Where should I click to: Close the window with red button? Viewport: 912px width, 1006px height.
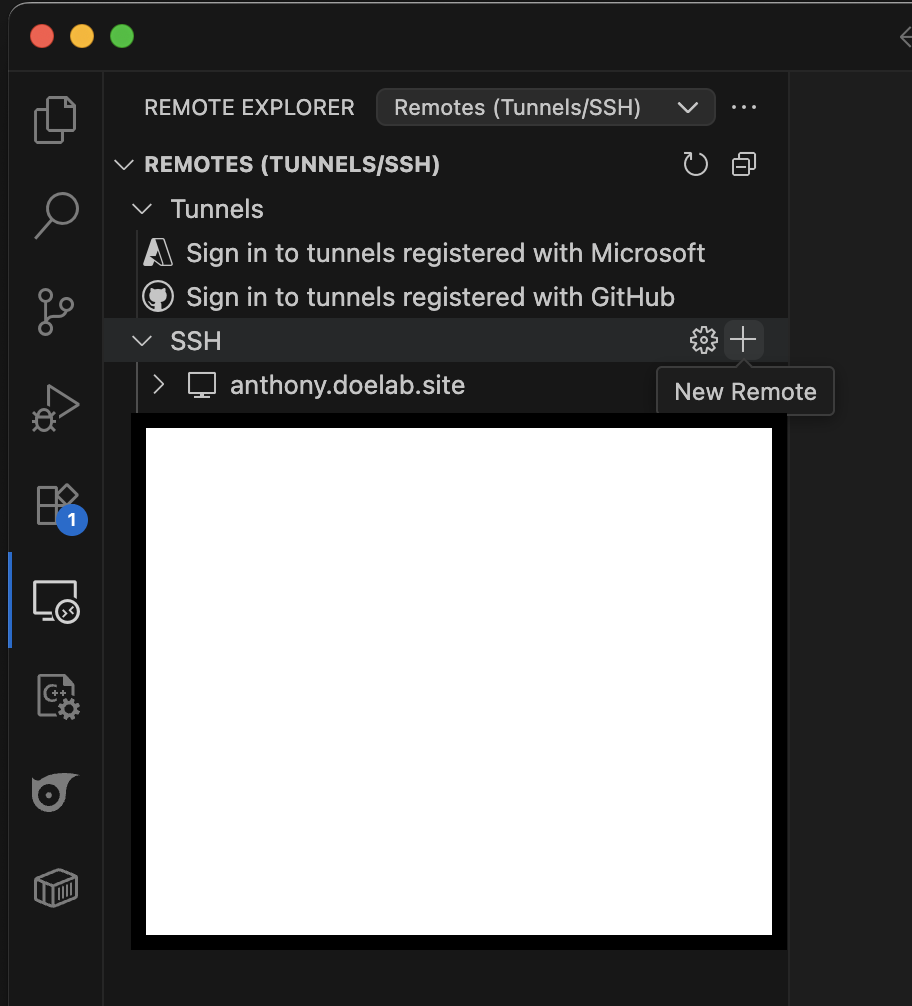click(42, 36)
